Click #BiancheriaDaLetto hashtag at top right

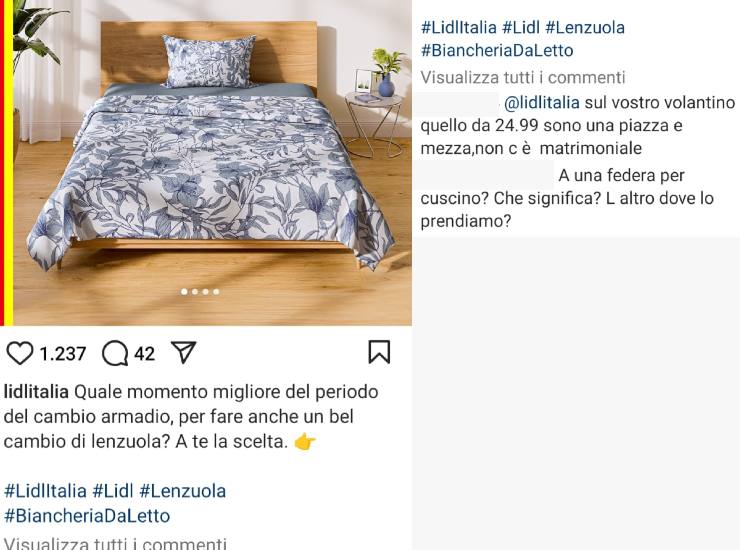(497, 50)
